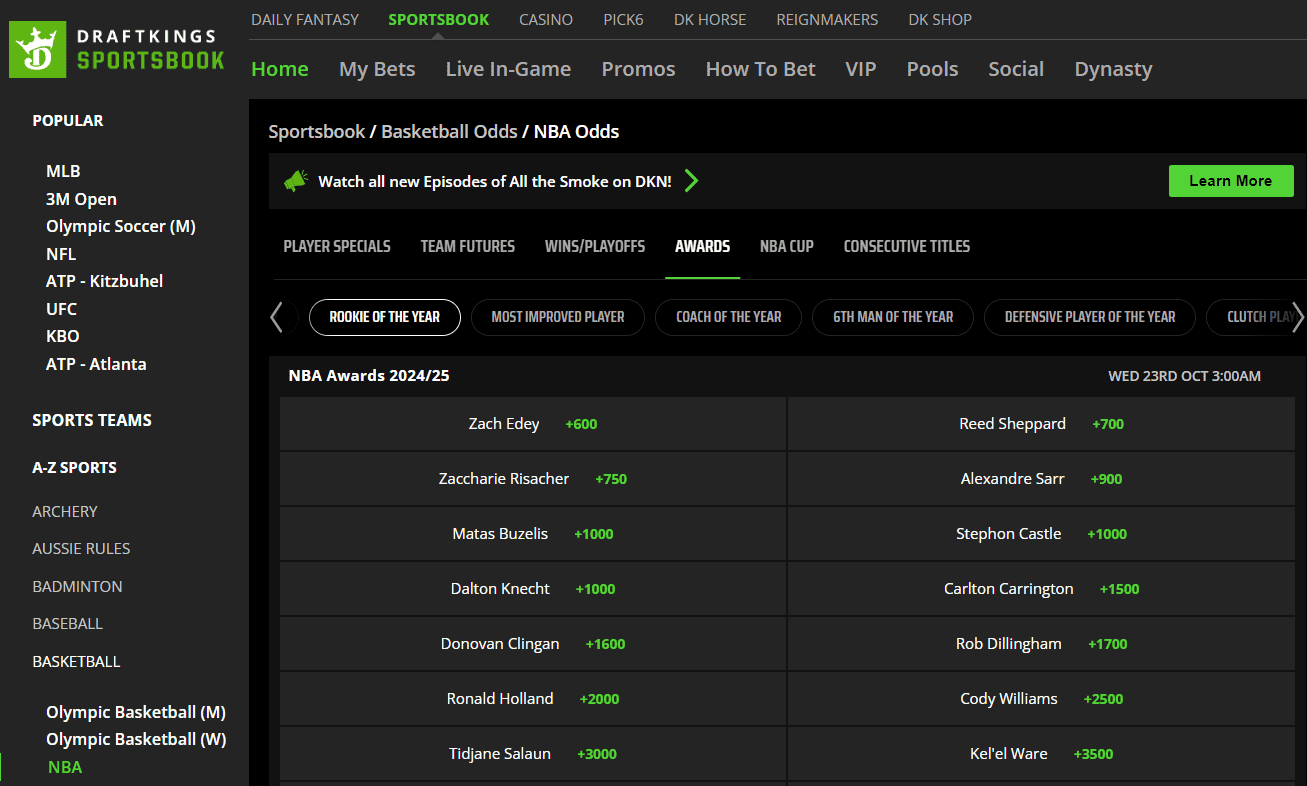
Task: Bet on Rob Dillingham at +1700
Action: [1041, 644]
